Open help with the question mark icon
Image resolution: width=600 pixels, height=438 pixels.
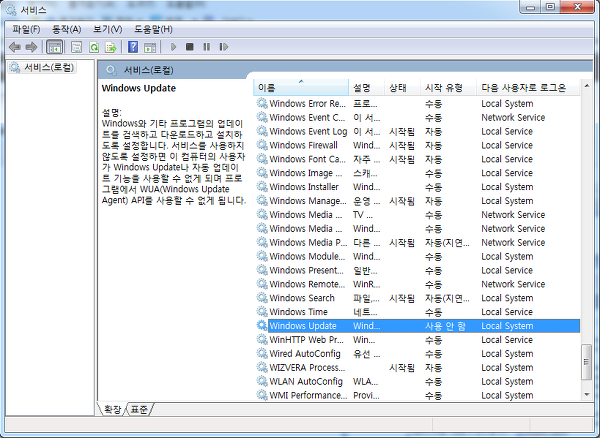click(x=133, y=47)
